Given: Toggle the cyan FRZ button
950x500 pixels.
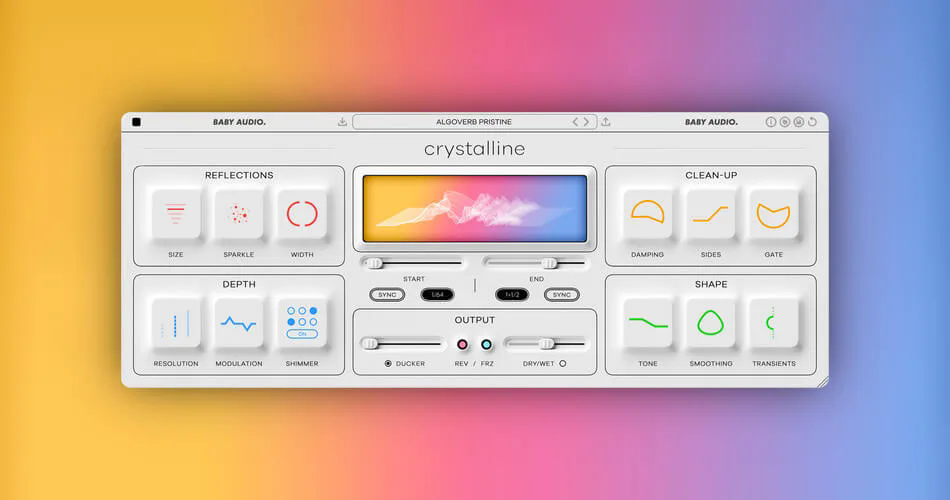Looking at the screenshot, I should pyautogui.click(x=486, y=344).
